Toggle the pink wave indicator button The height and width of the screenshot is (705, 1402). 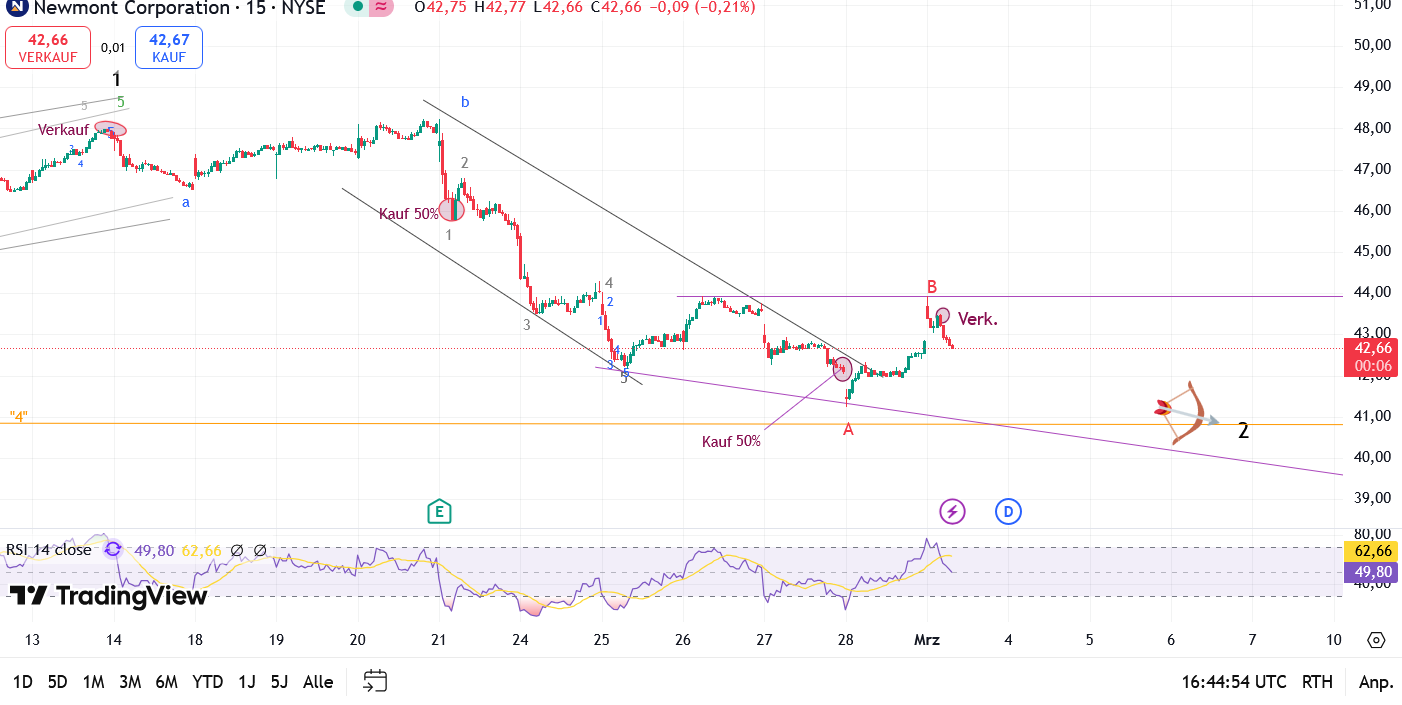pos(381,7)
